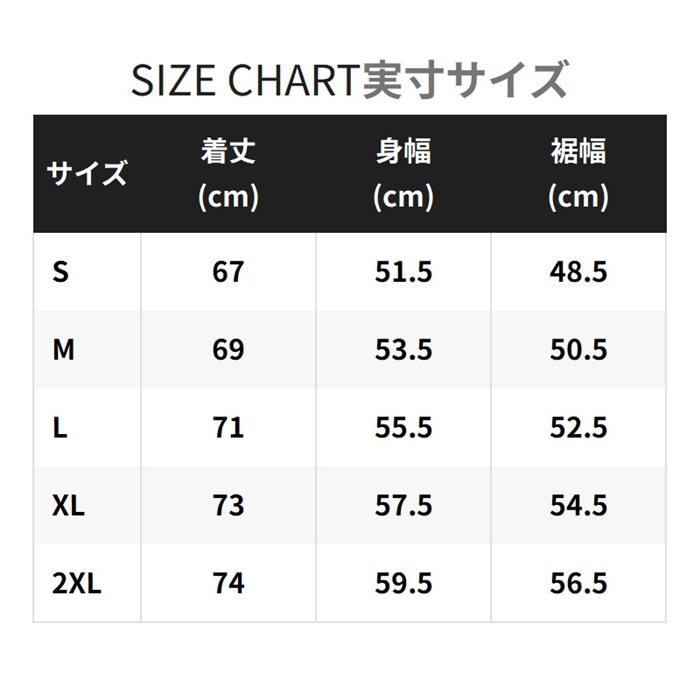
Task: Click the 74 length value for 2XL
Action: point(228,583)
